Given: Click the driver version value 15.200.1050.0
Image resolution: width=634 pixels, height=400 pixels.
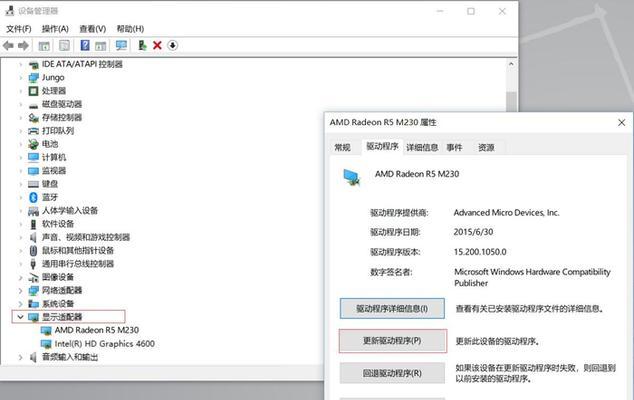Looking at the screenshot, I should 480,252.
